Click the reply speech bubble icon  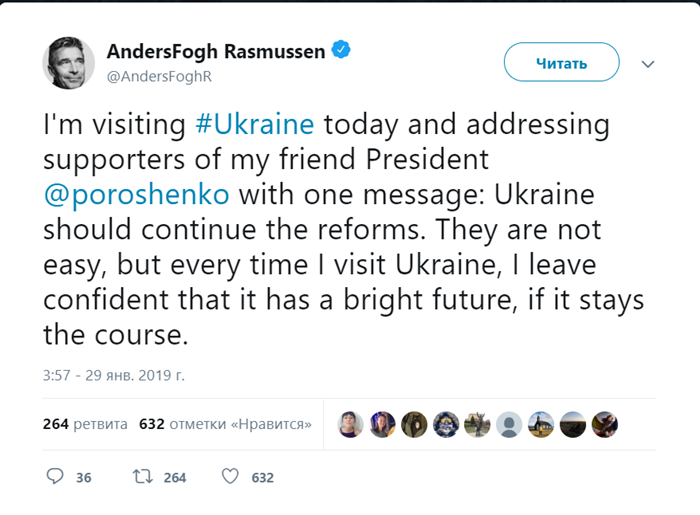coord(55,477)
